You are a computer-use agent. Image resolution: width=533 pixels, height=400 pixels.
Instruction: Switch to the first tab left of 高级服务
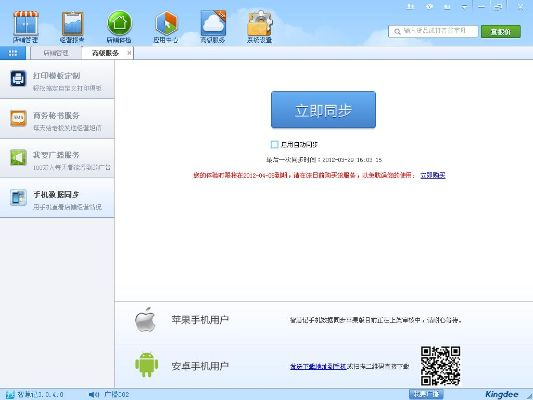point(56,53)
